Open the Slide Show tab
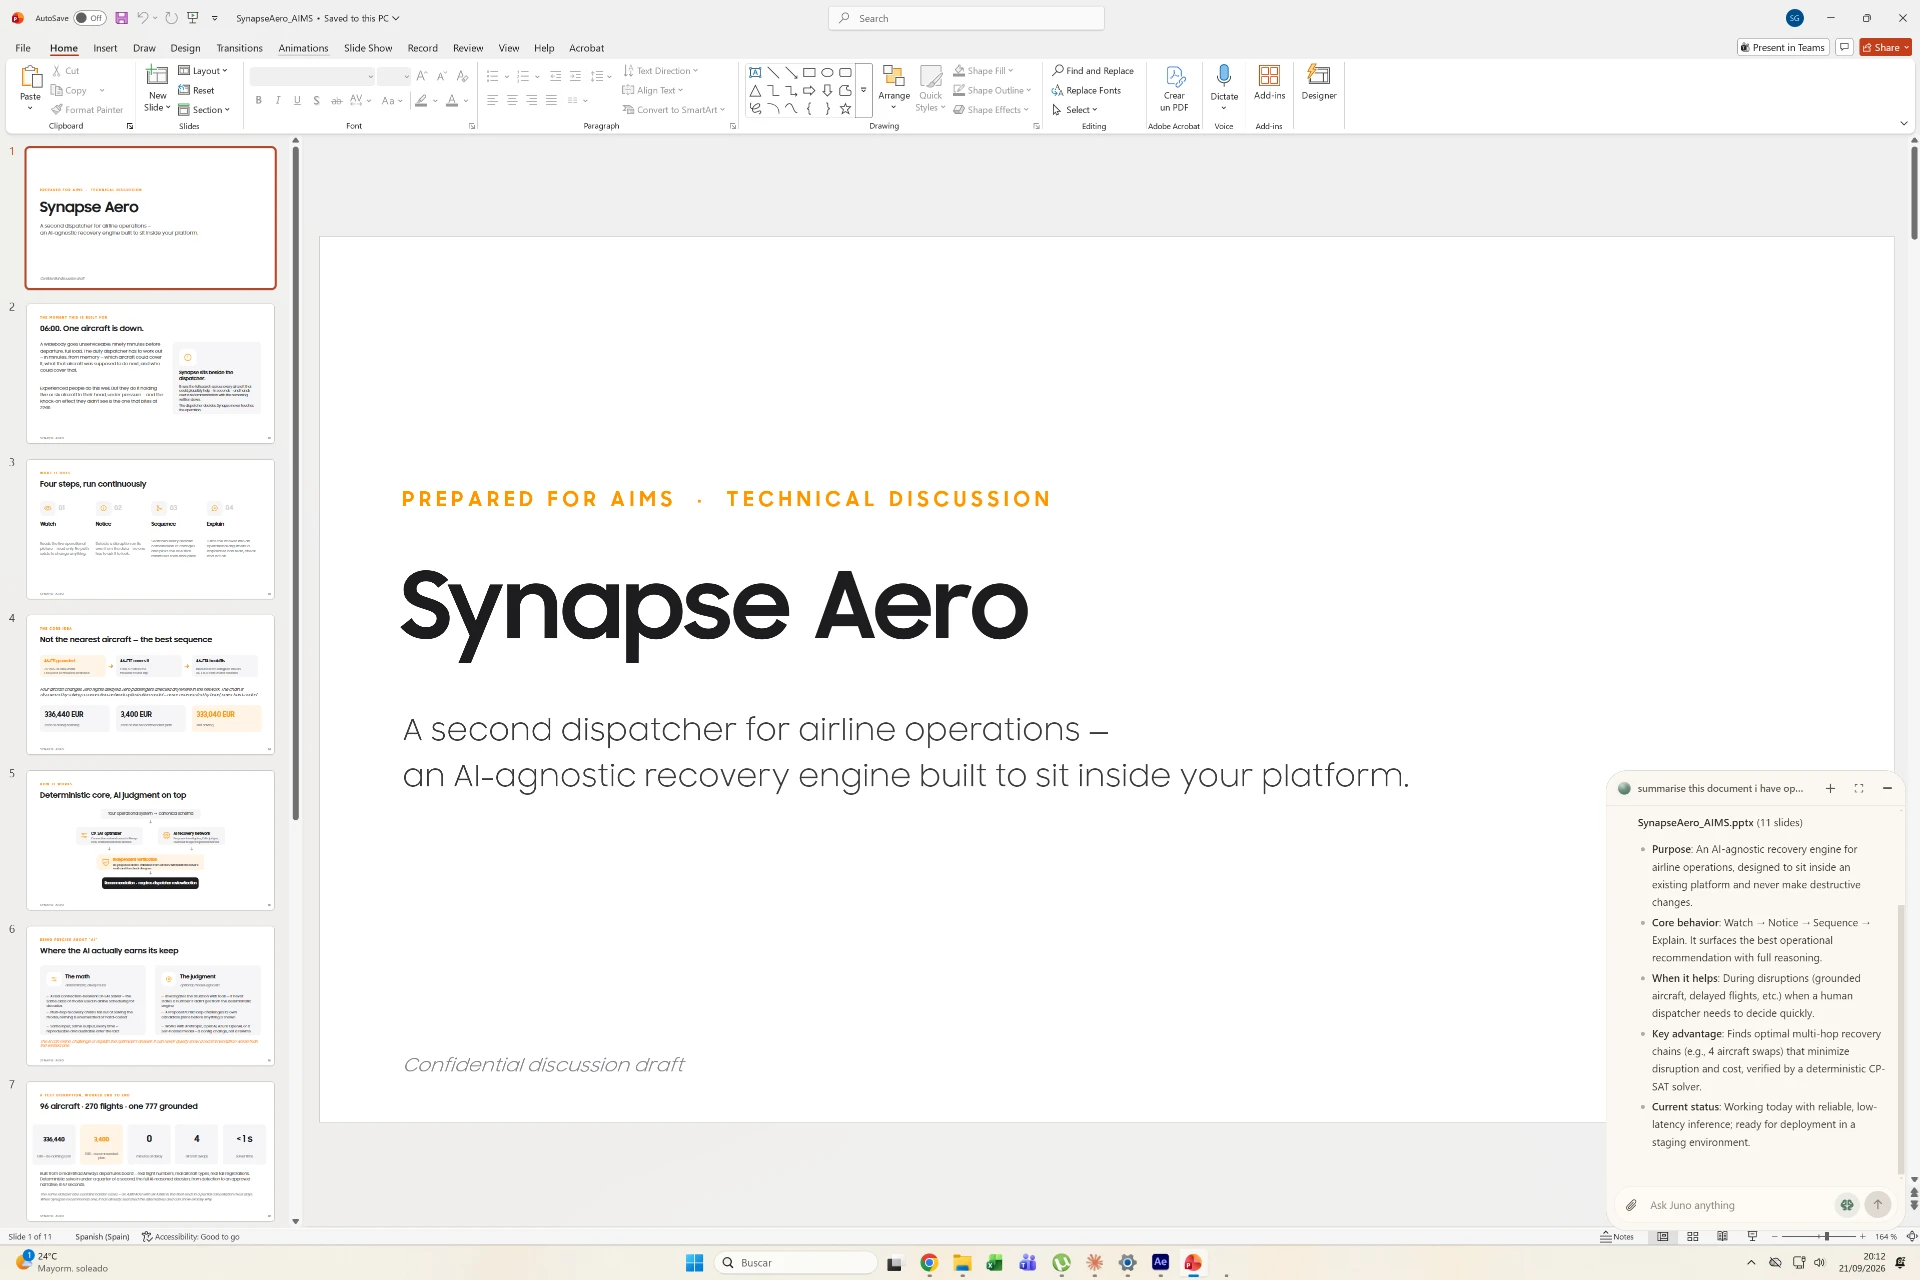1920x1280 pixels. 368,48
